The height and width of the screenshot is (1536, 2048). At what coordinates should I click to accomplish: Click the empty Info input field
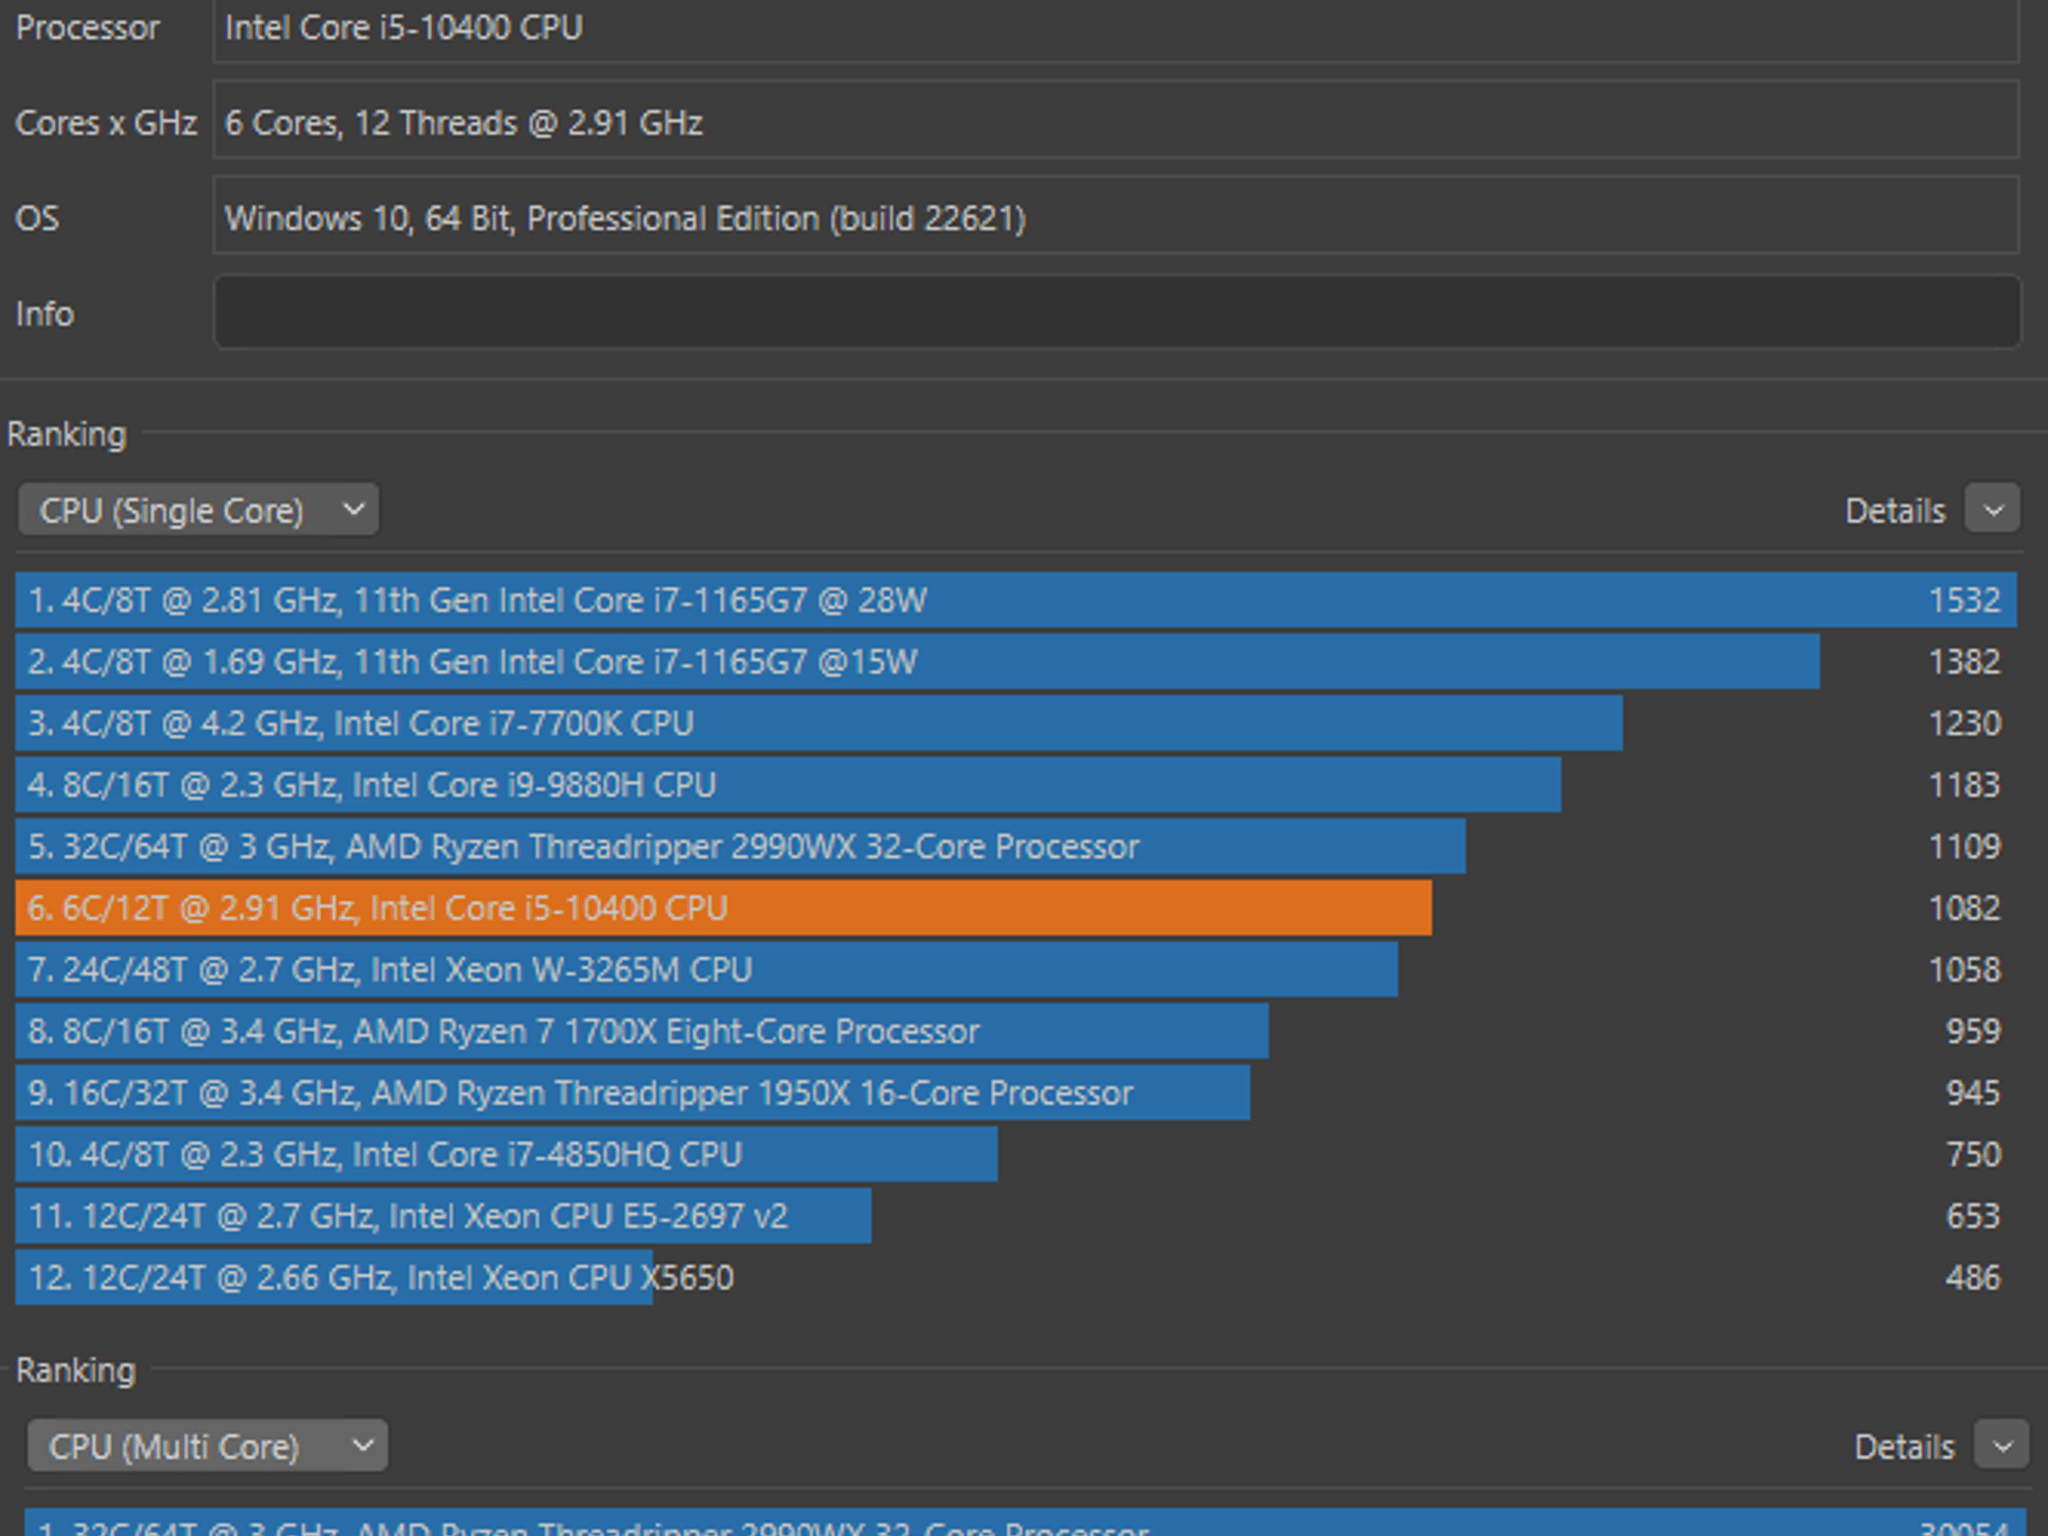click(x=1117, y=313)
